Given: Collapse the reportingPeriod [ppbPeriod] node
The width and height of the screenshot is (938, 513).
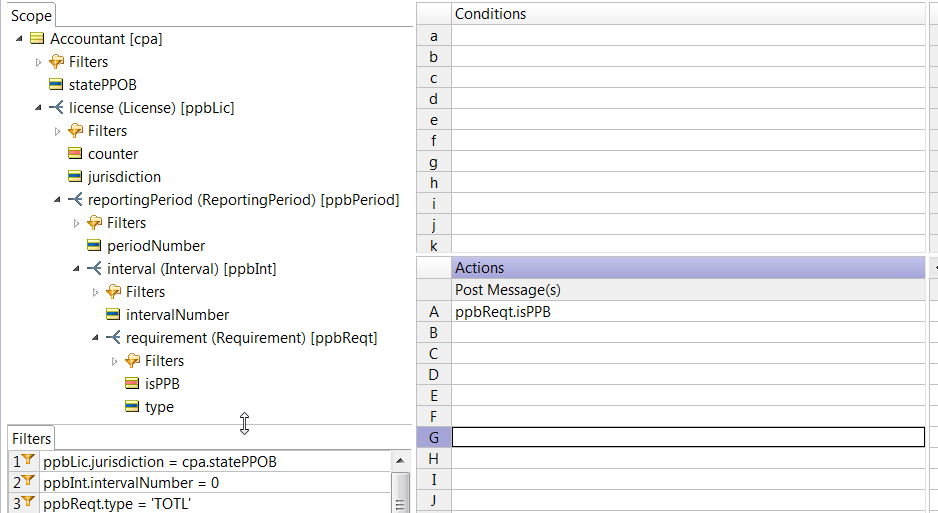Looking at the screenshot, I should click(57, 200).
